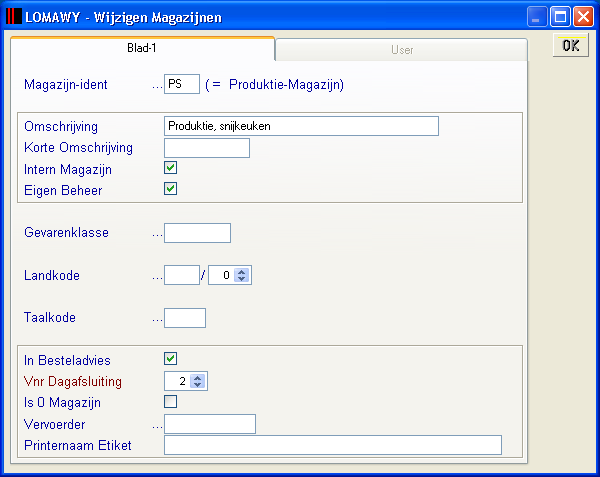Enable Is 0 Magazijn checkbox

pyautogui.click(x=170, y=401)
